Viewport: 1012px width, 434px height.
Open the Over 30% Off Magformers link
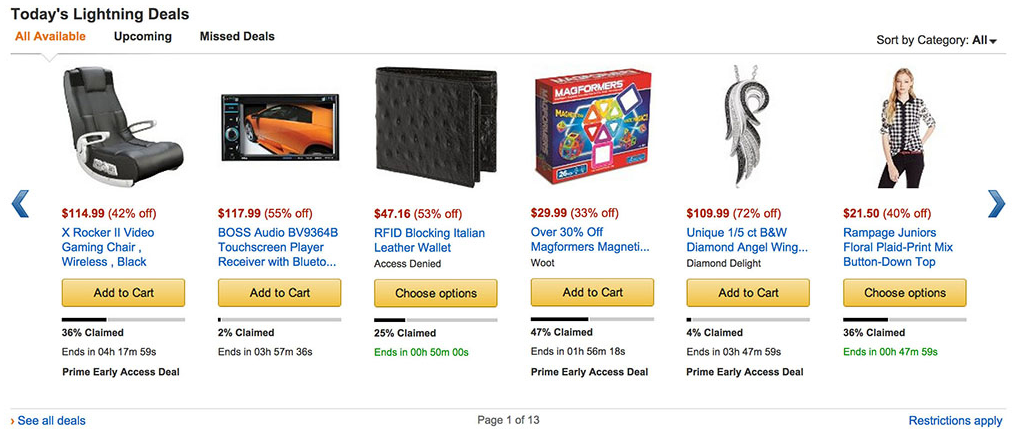coord(590,239)
